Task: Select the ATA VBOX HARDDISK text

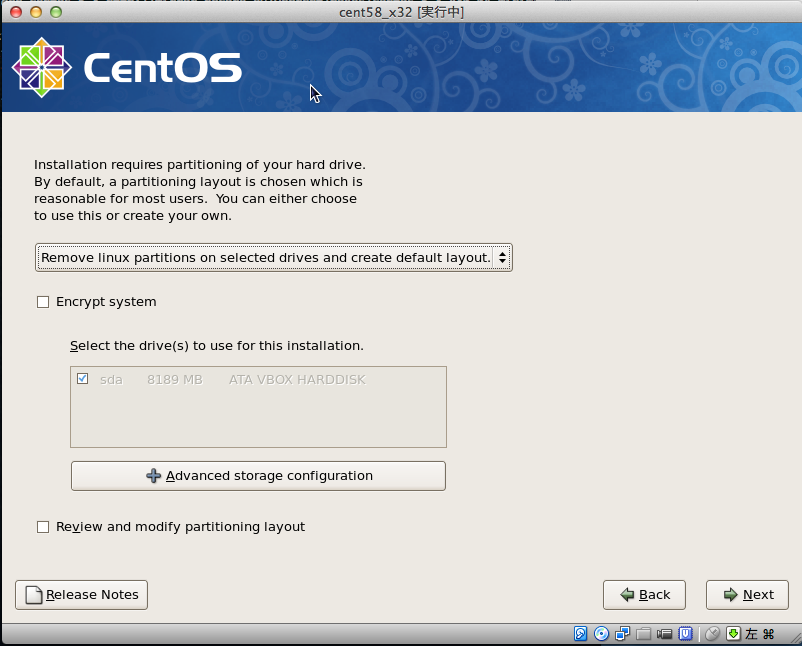Action: pyautogui.click(x=297, y=380)
